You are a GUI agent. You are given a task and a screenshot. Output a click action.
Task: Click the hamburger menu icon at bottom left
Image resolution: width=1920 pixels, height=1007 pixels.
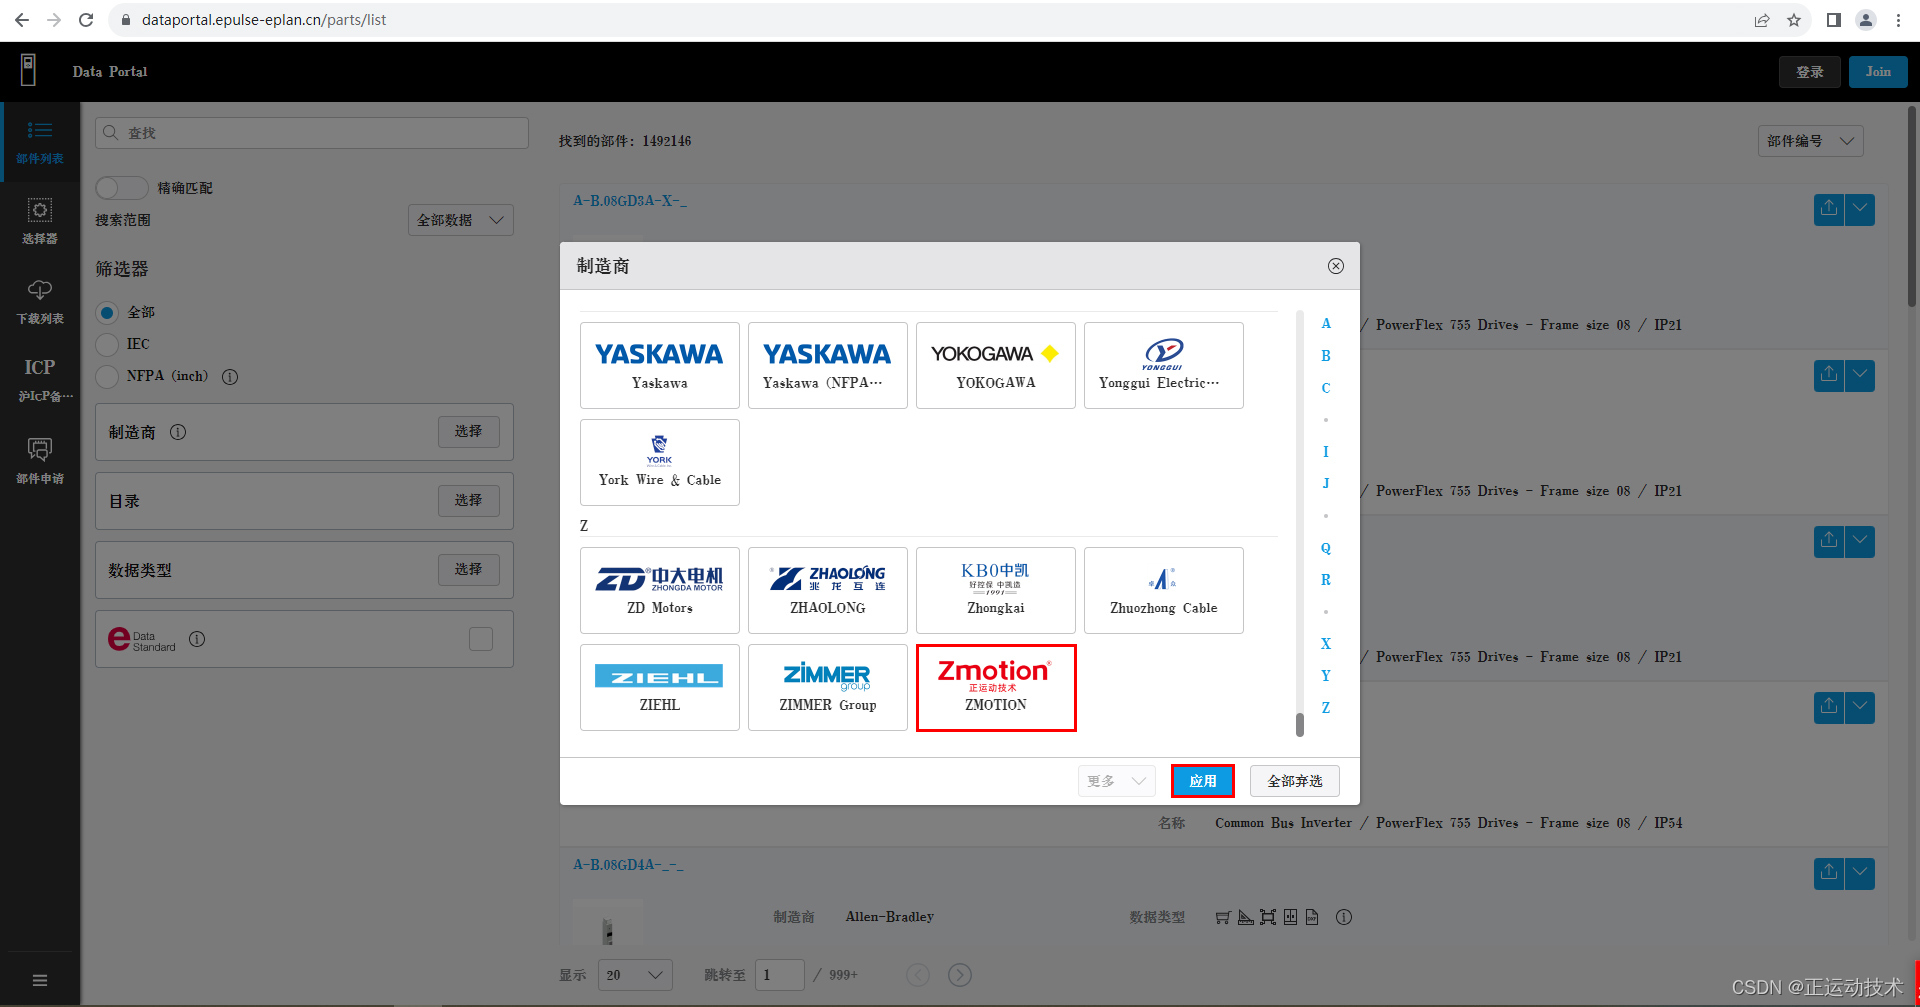coord(40,980)
